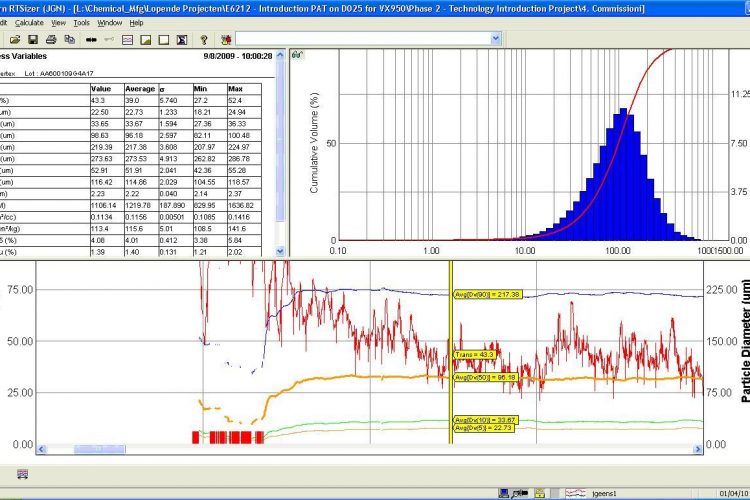The height and width of the screenshot is (500, 750).
Task: Click the copy toolbar icon
Action: click(69, 39)
